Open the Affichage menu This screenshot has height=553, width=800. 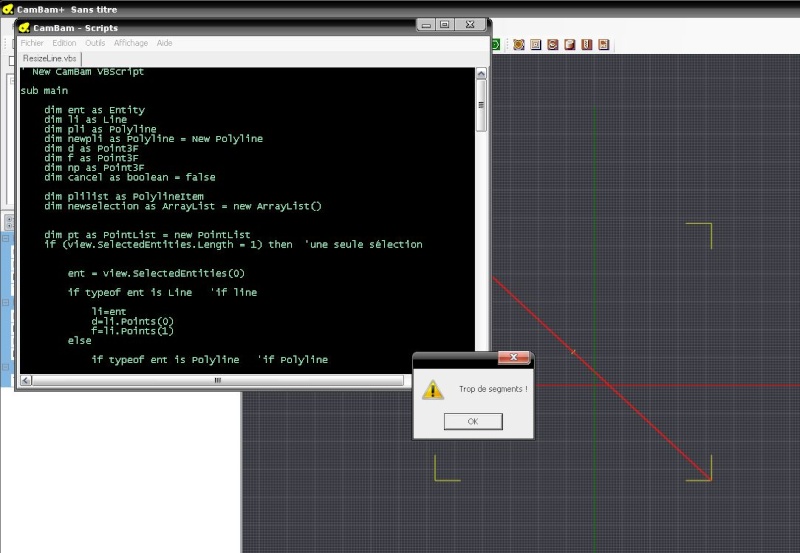[131, 43]
